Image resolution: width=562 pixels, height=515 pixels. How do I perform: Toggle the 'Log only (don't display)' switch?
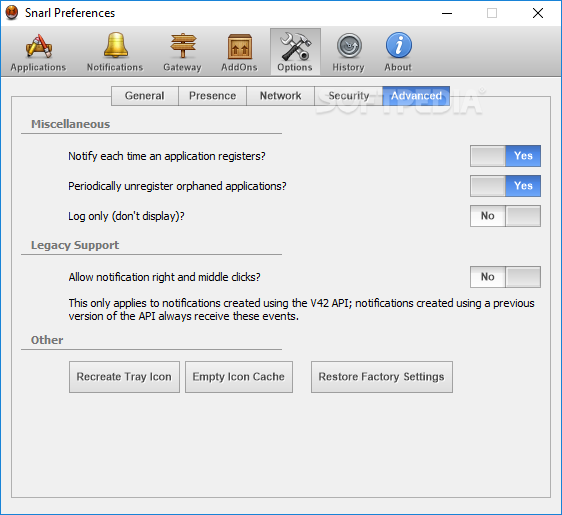[x=505, y=216]
